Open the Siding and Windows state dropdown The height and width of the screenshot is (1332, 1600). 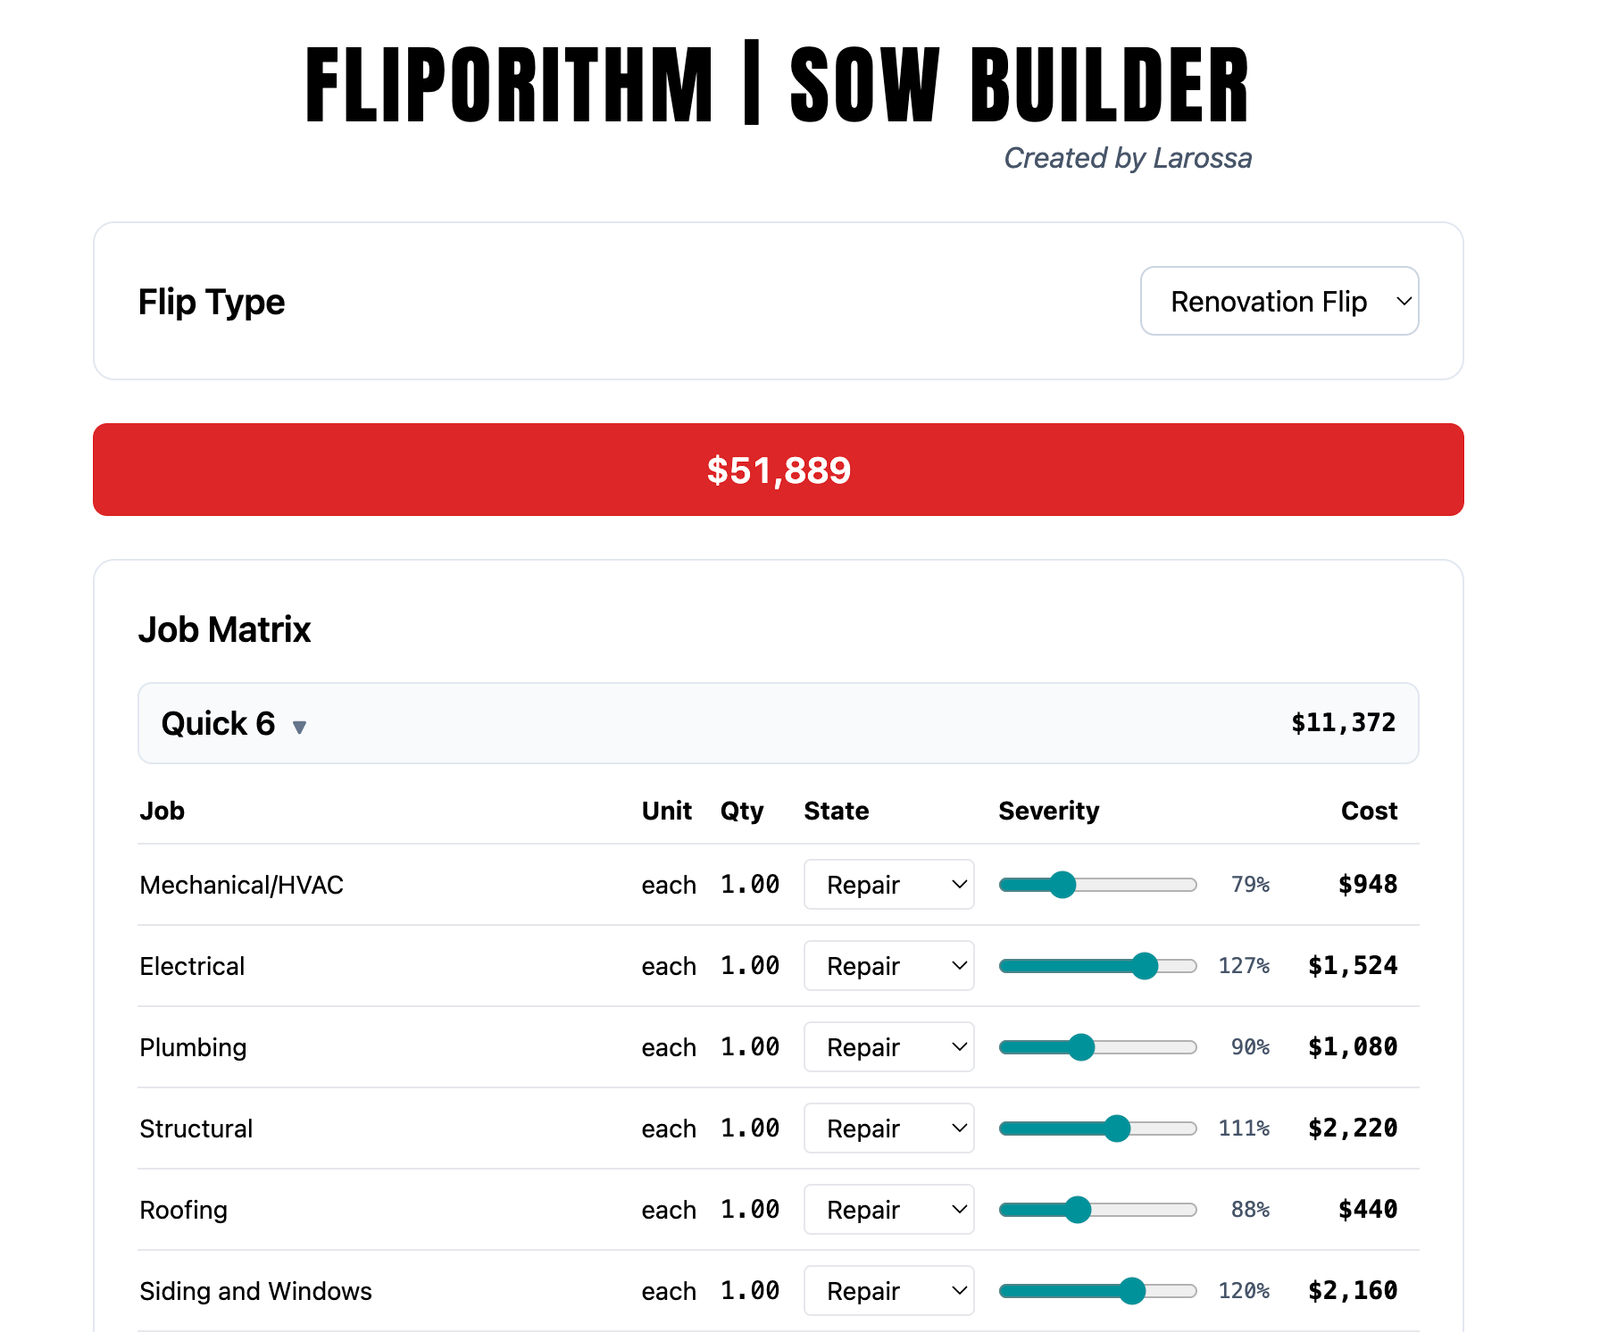coord(888,1290)
